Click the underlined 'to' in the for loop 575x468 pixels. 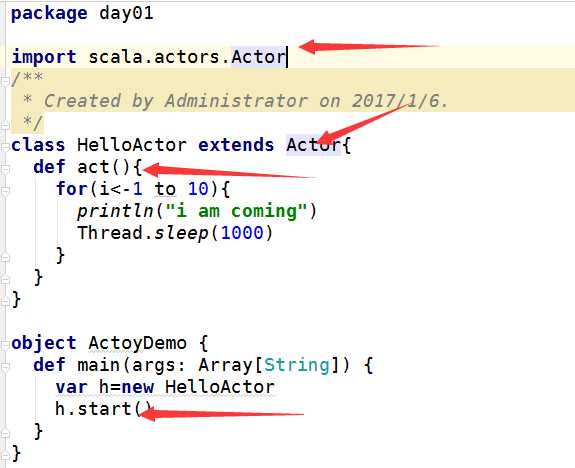[x=165, y=189]
